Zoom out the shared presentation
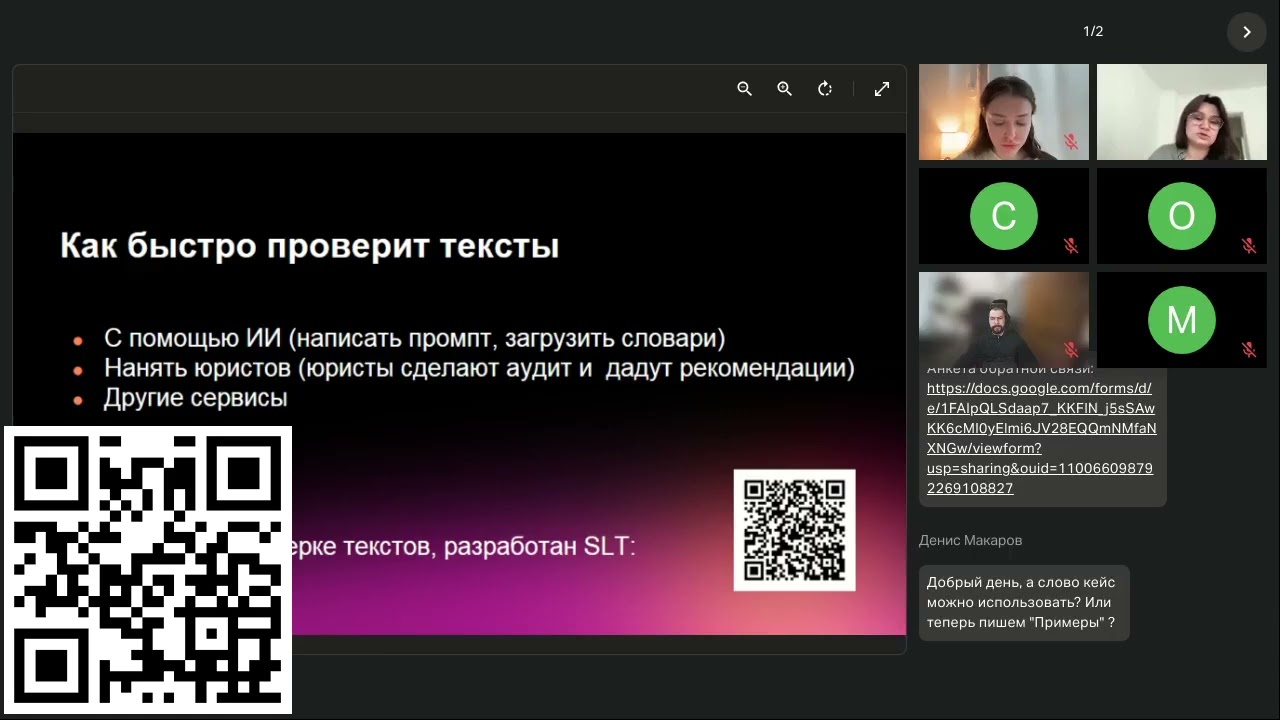The height and width of the screenshot is (720, 1280). pyautogui.click(x=744, y=89)
